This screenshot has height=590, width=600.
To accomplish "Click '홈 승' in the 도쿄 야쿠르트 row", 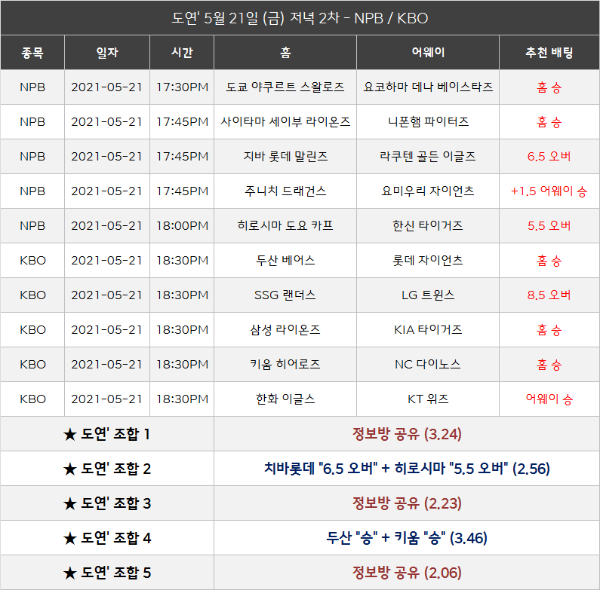I will pos(549,88).
